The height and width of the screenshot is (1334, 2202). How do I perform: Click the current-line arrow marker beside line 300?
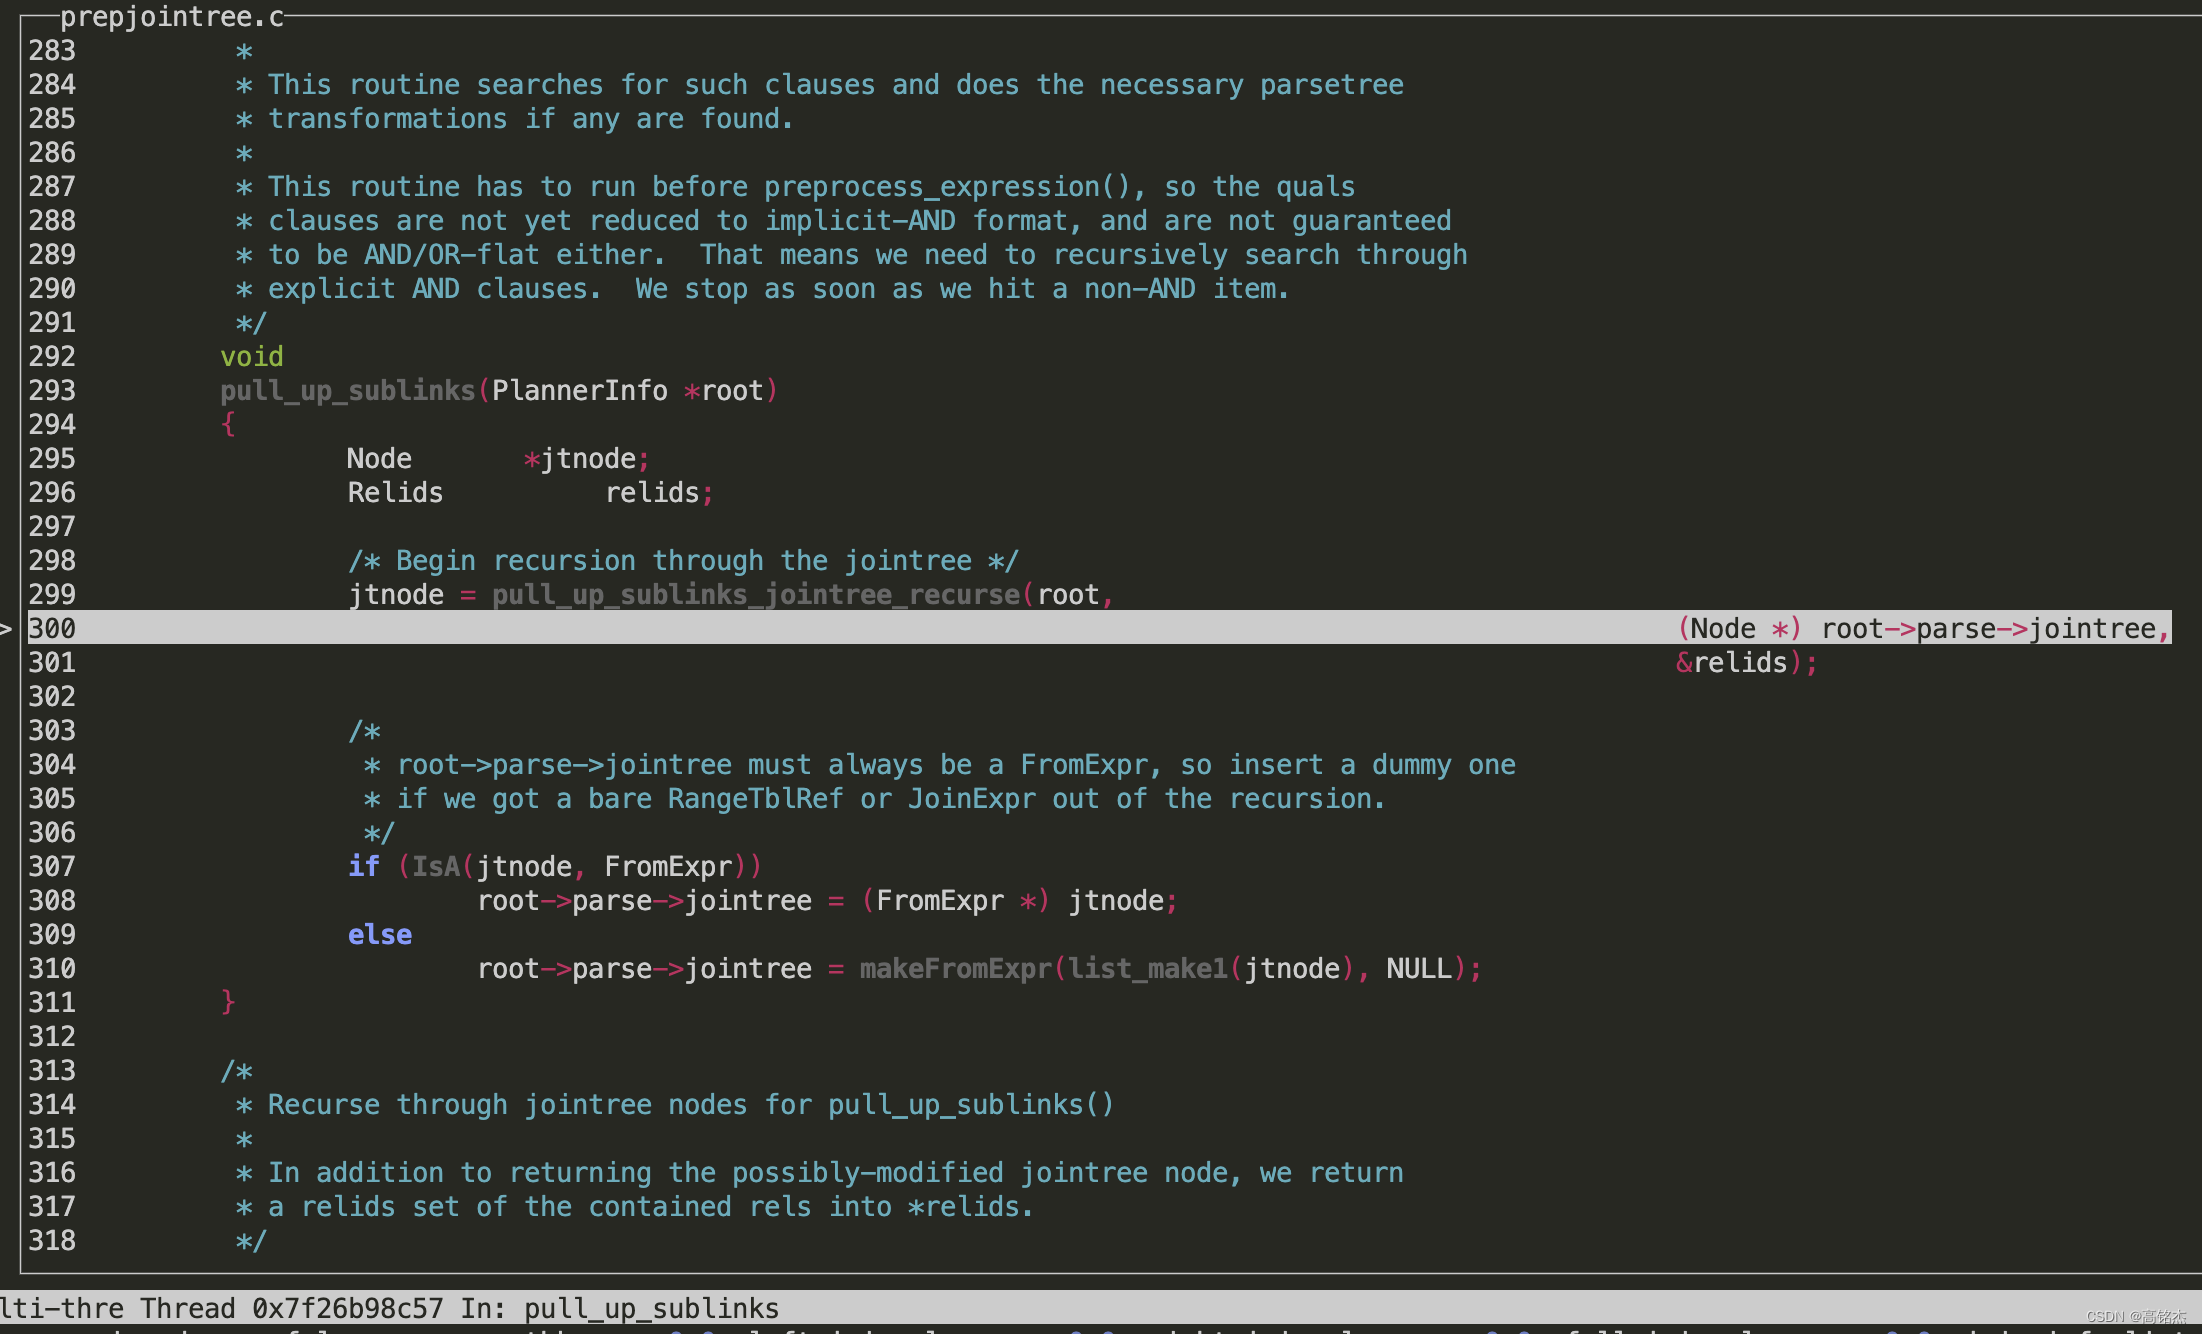[x=6, y=629]
